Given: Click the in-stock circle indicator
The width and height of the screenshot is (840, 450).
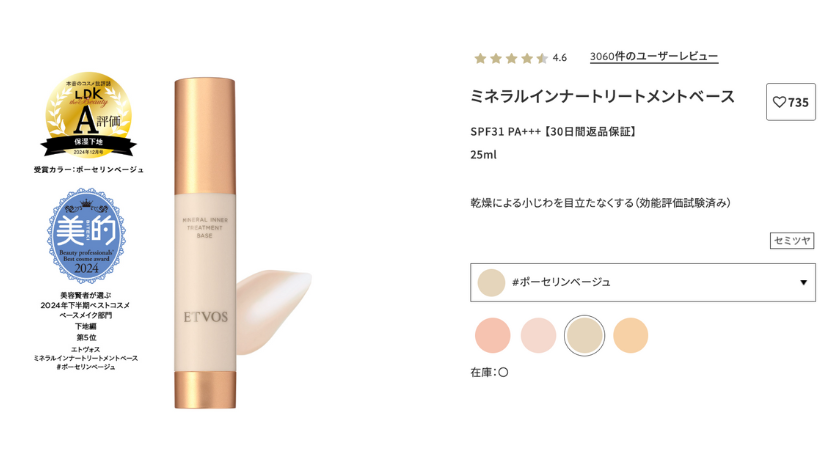Looking at the screenshot, I should click(x=503, y=372).
